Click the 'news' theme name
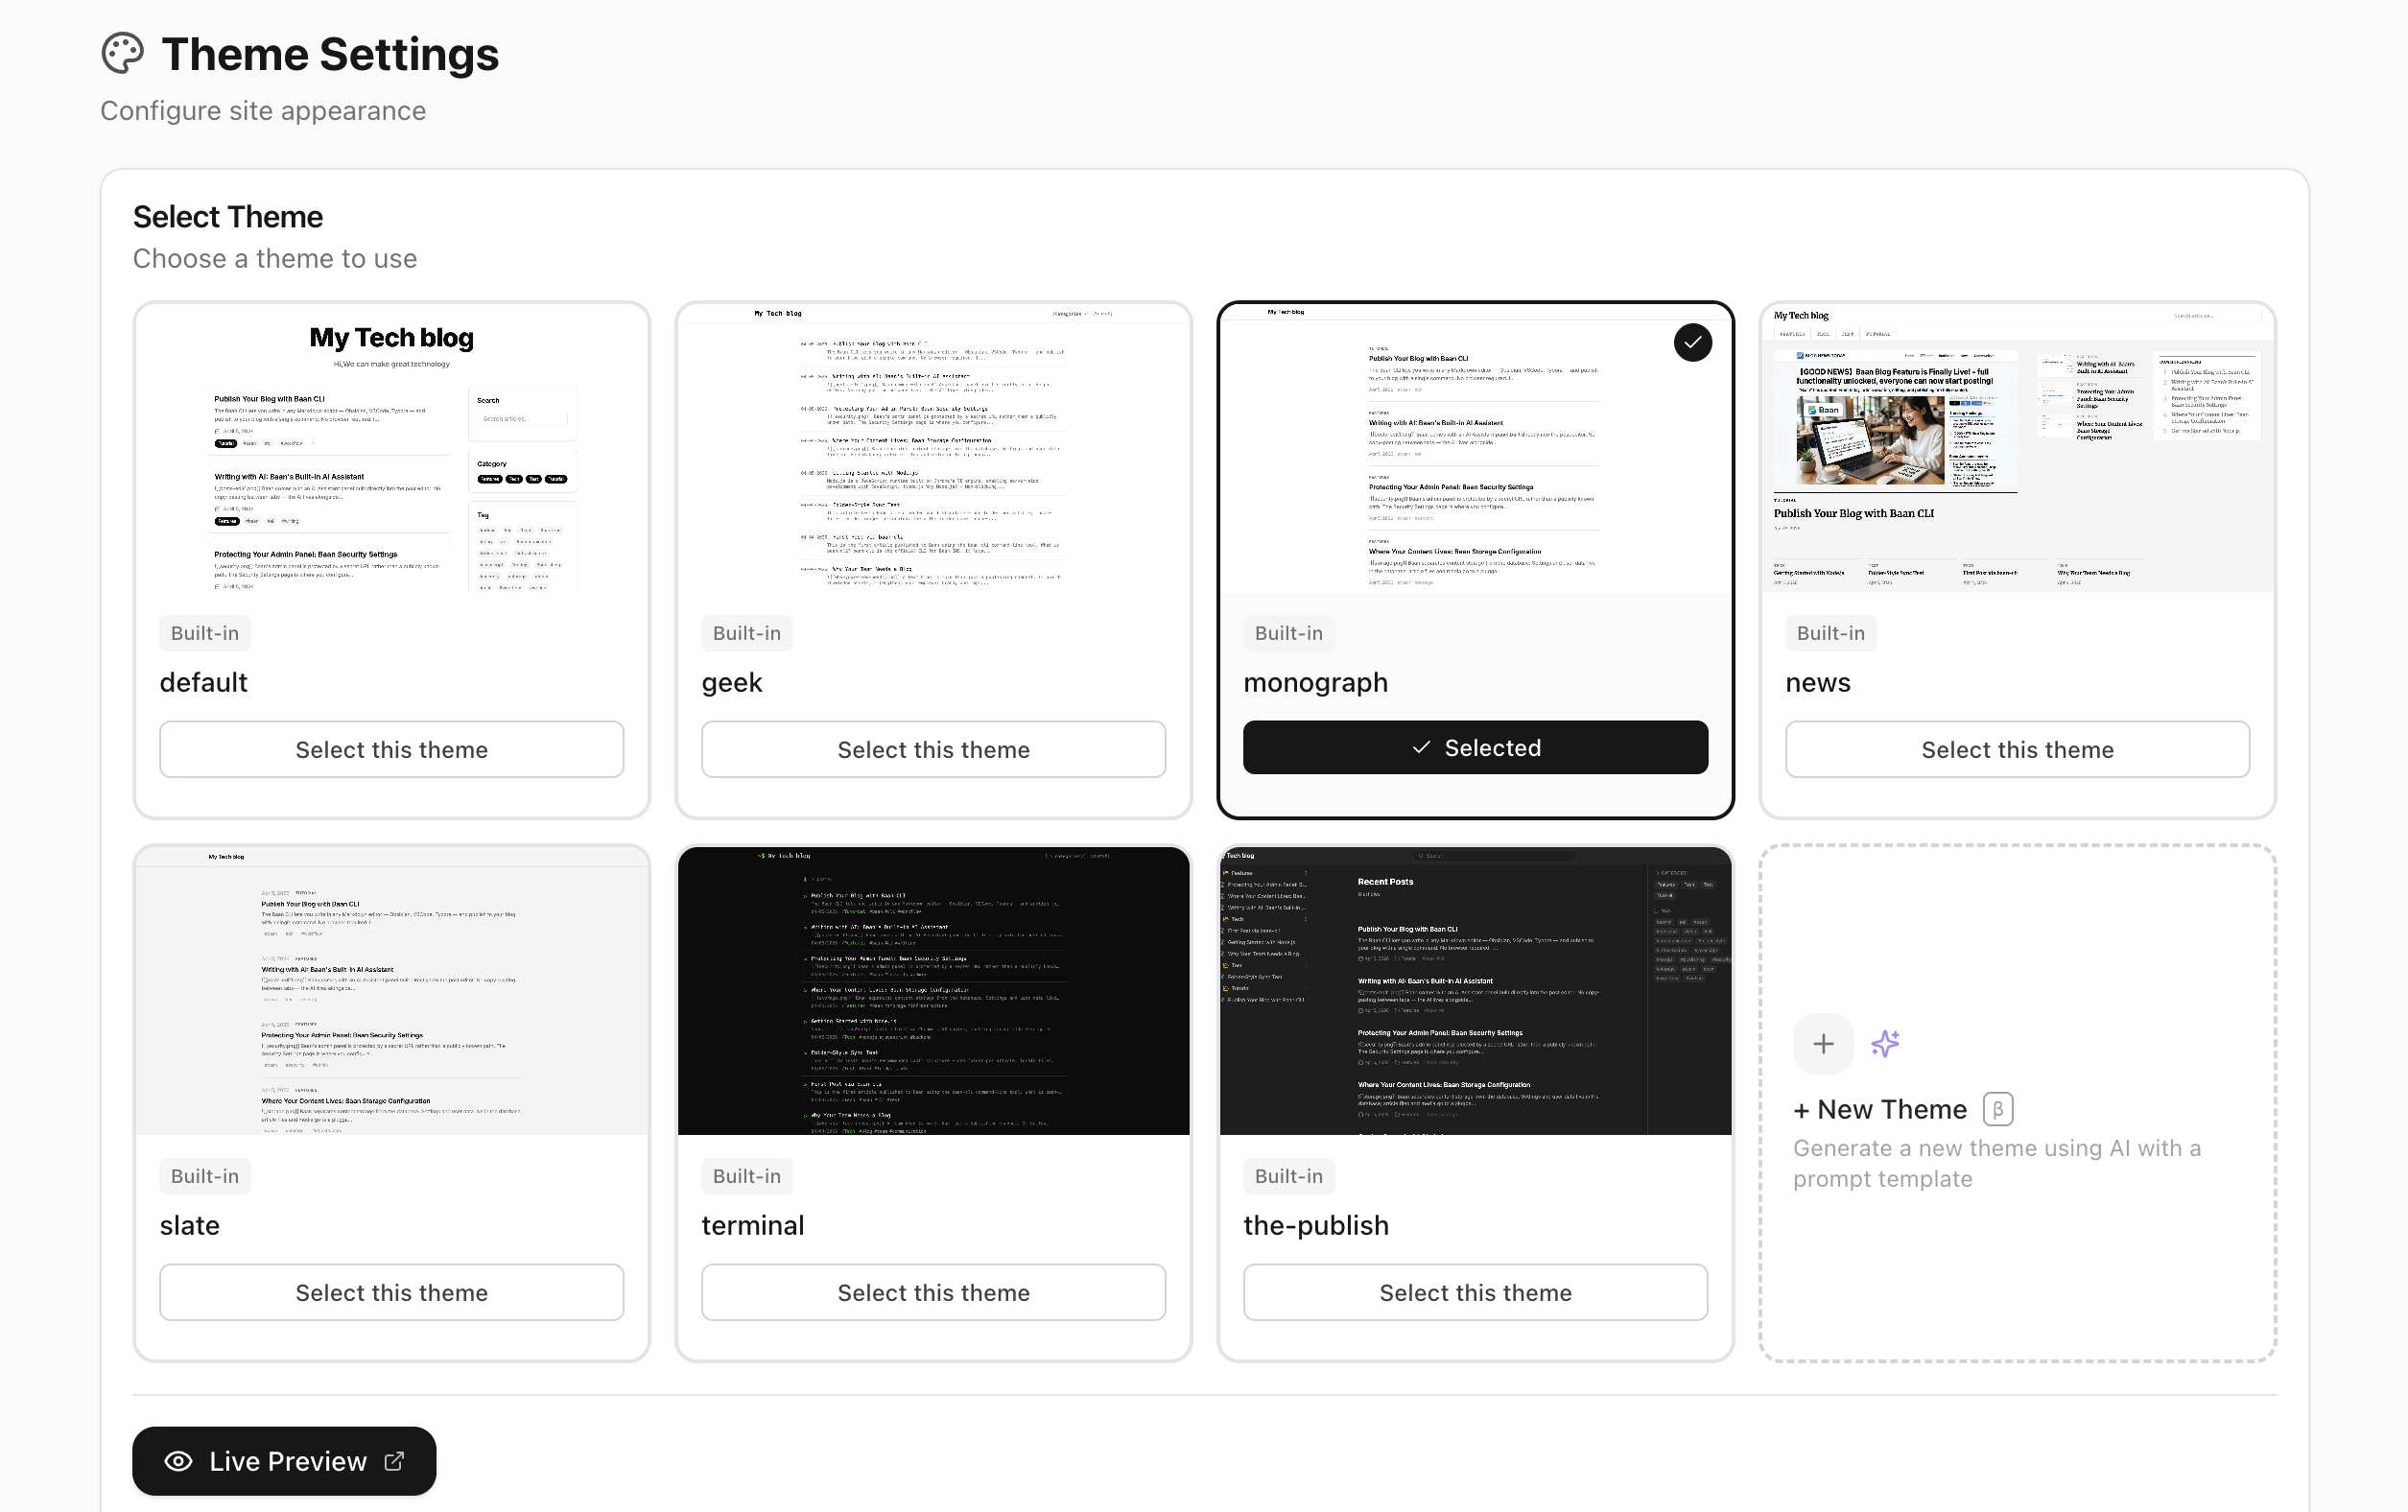 coord(1818,684)
